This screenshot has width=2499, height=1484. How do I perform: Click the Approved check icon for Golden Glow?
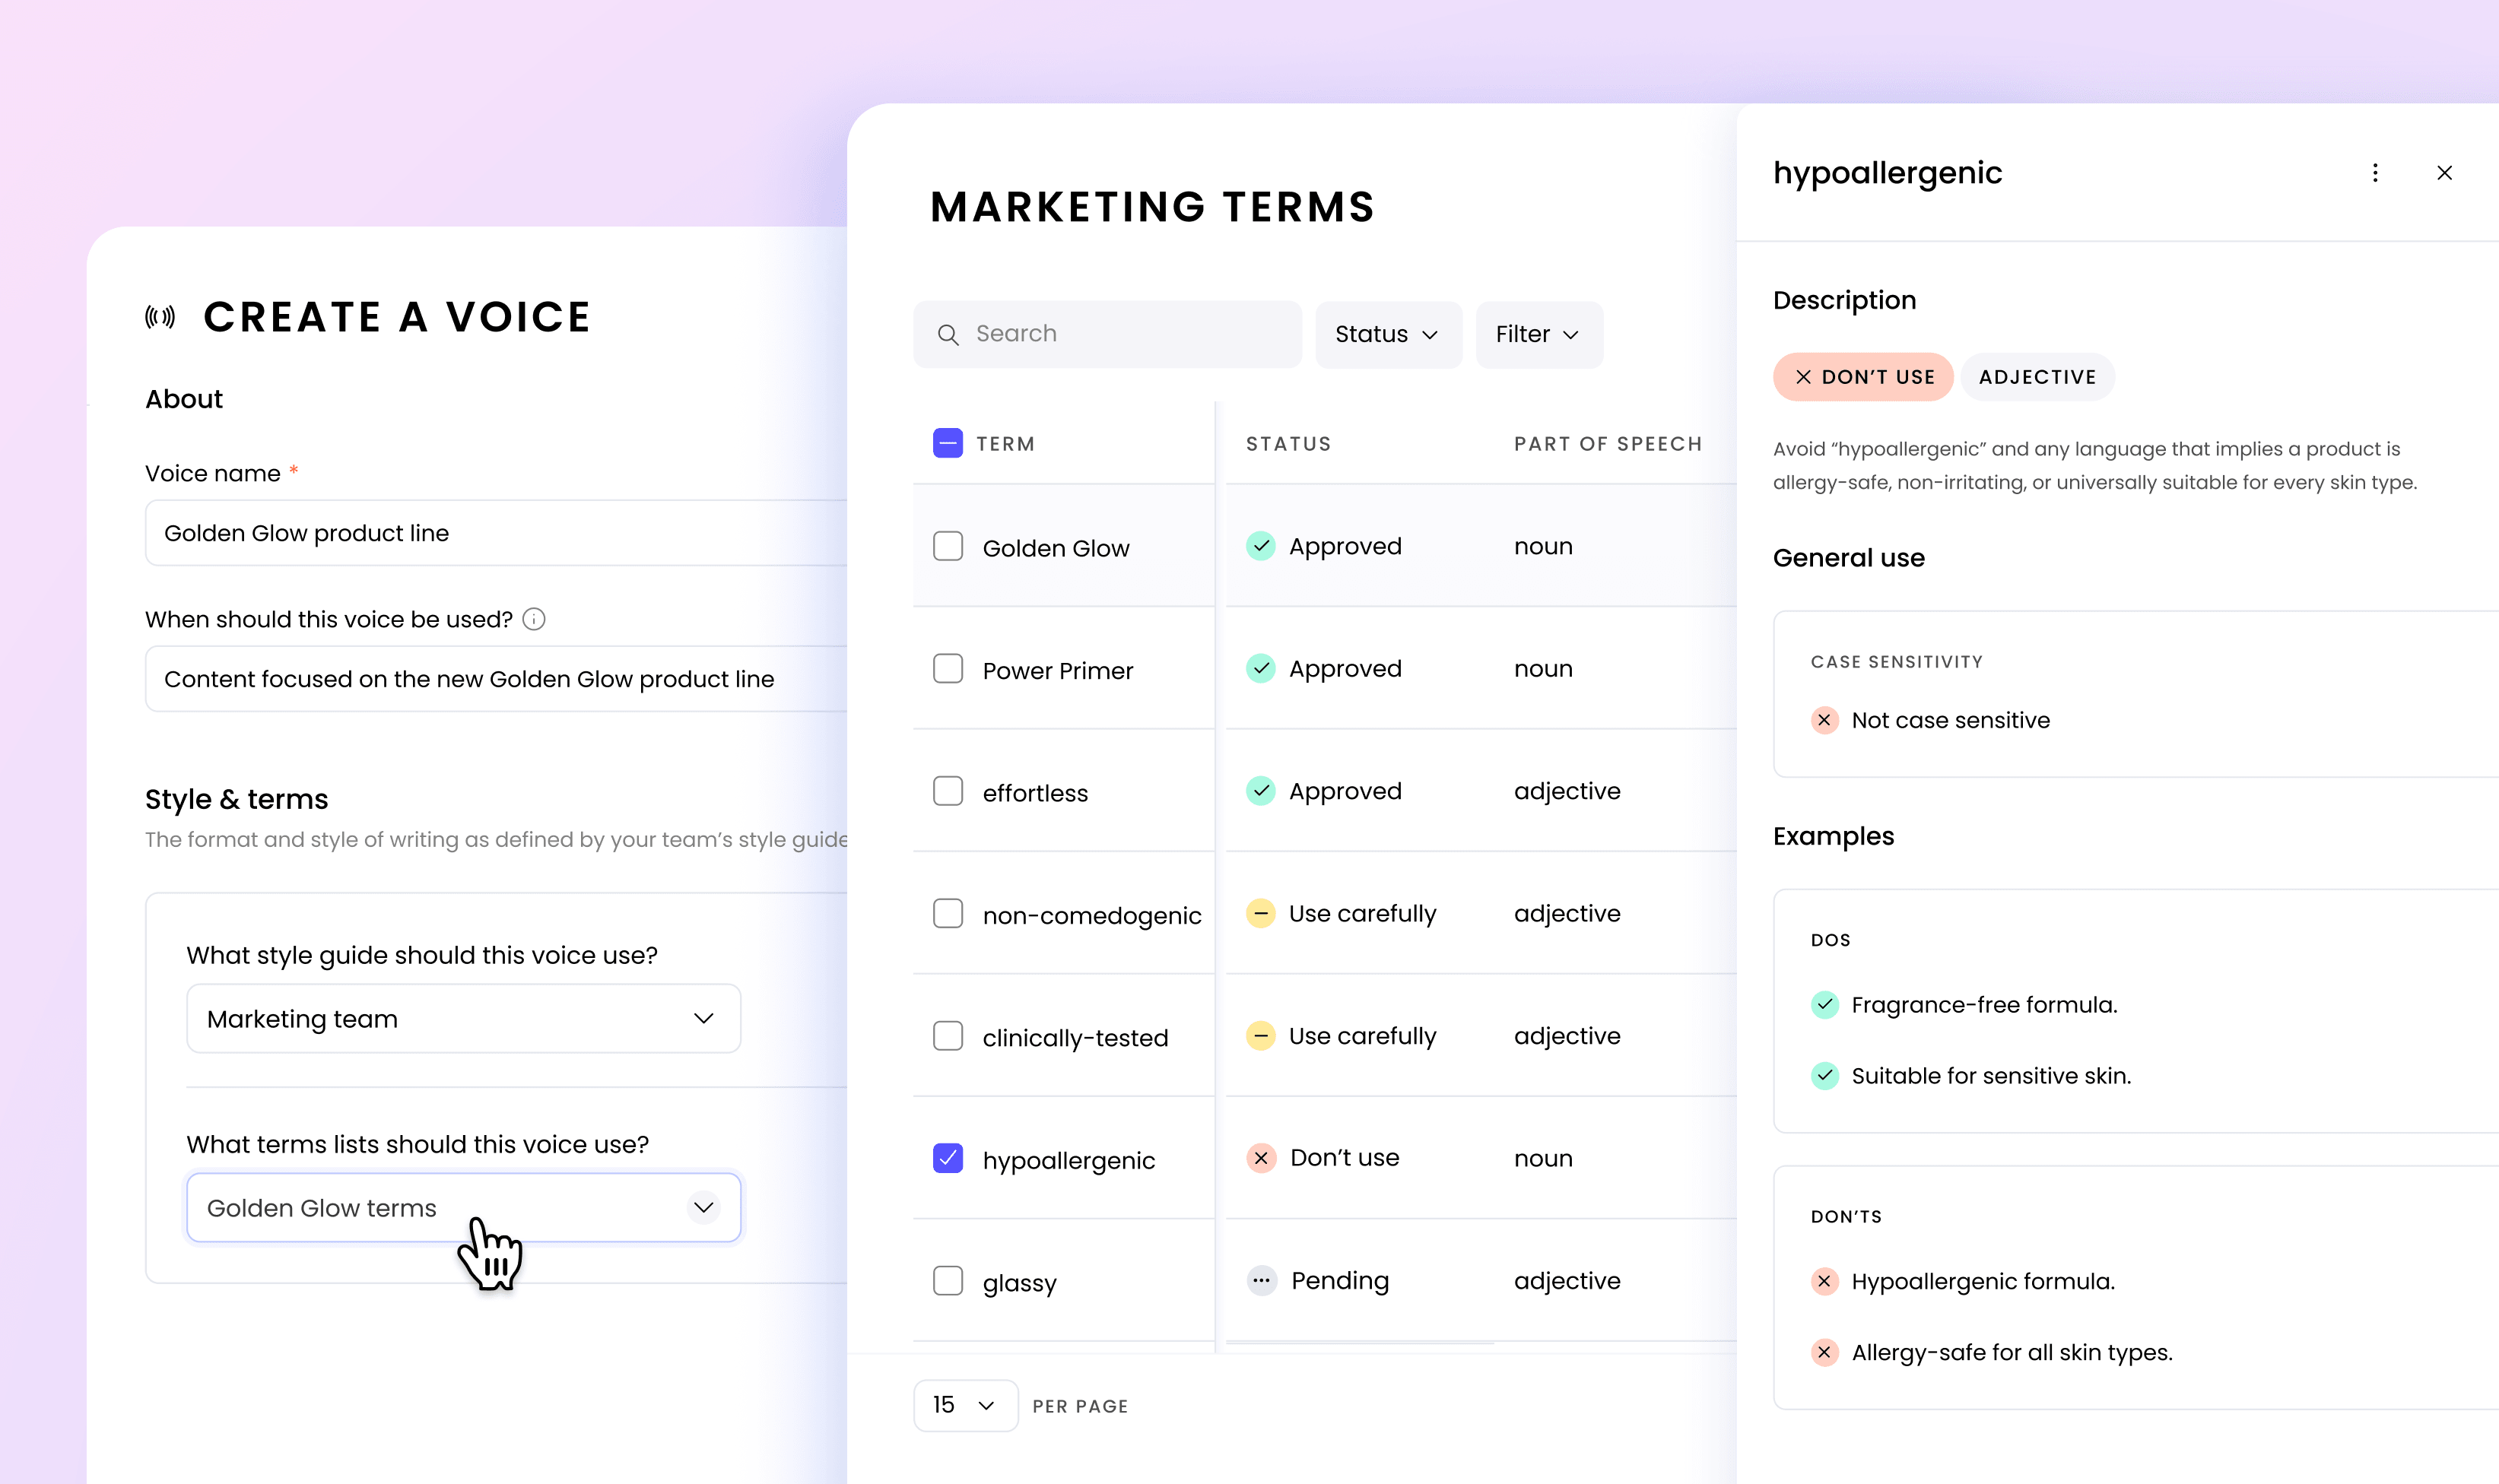(1261, 546)
